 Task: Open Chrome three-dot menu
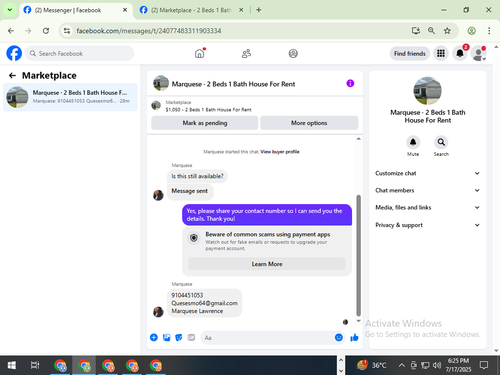click(x=489, y=31)
